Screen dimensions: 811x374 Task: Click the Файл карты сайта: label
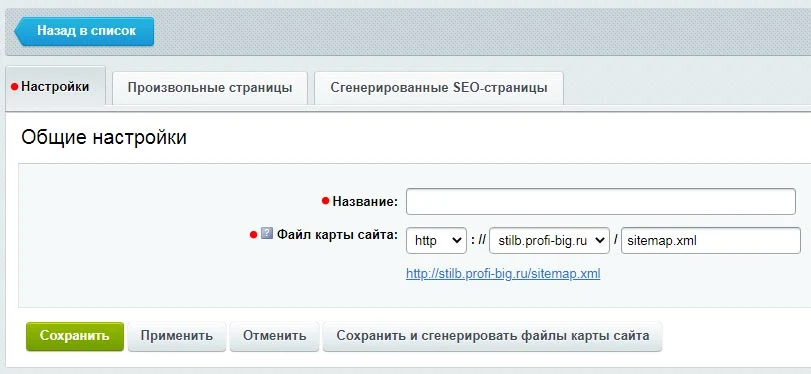coord(337,234)
